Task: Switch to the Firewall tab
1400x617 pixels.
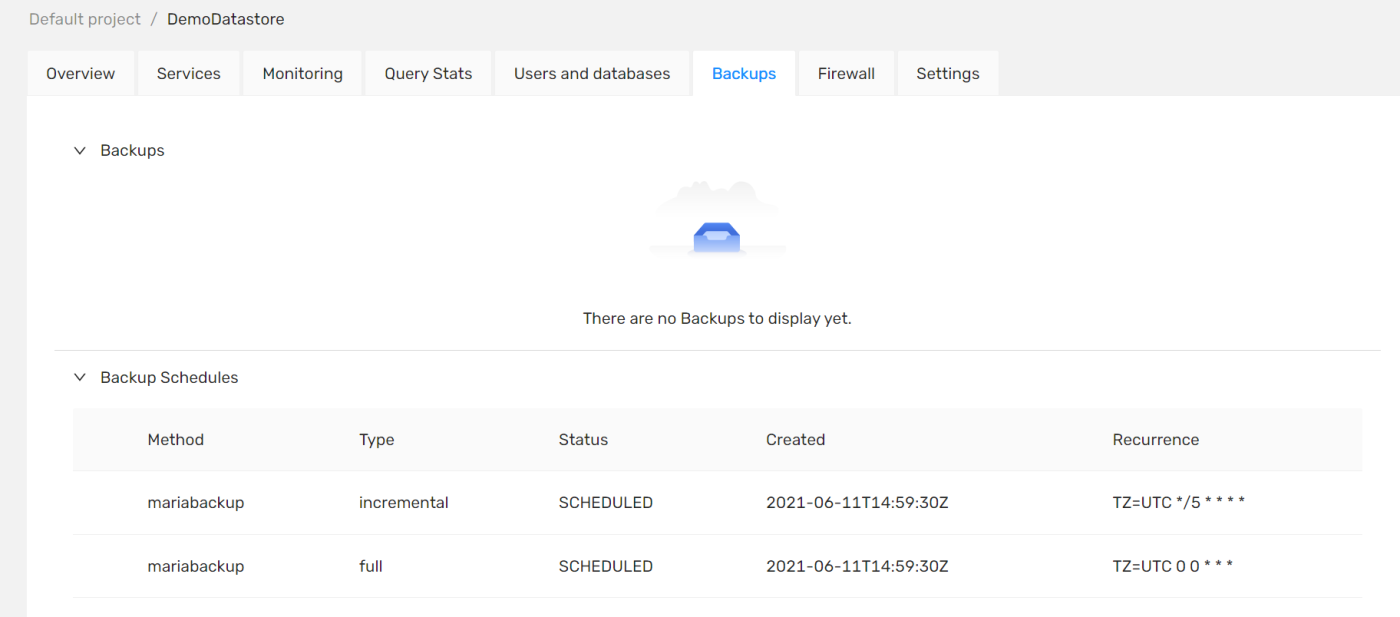Action: (x=845, y=72)
